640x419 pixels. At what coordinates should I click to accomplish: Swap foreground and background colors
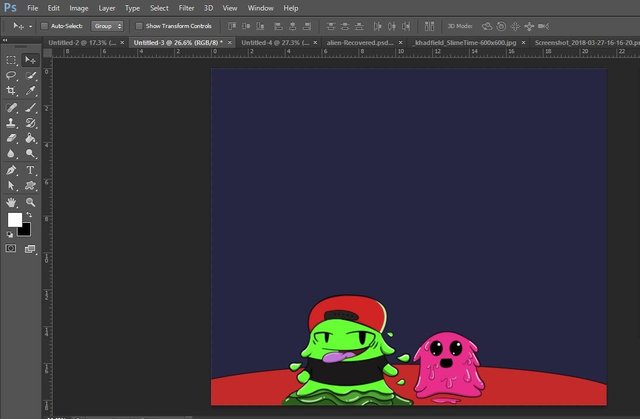click(29, 215)
